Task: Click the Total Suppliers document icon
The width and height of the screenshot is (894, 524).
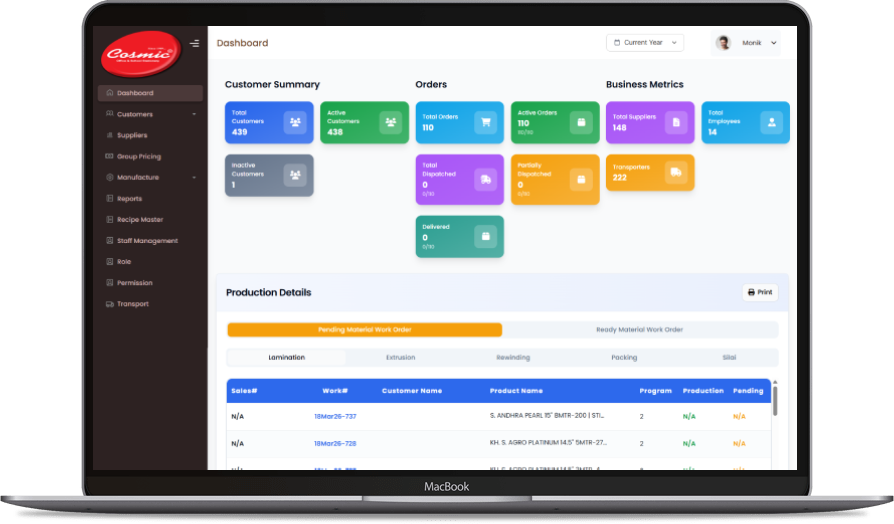Action: coord(676,123)
